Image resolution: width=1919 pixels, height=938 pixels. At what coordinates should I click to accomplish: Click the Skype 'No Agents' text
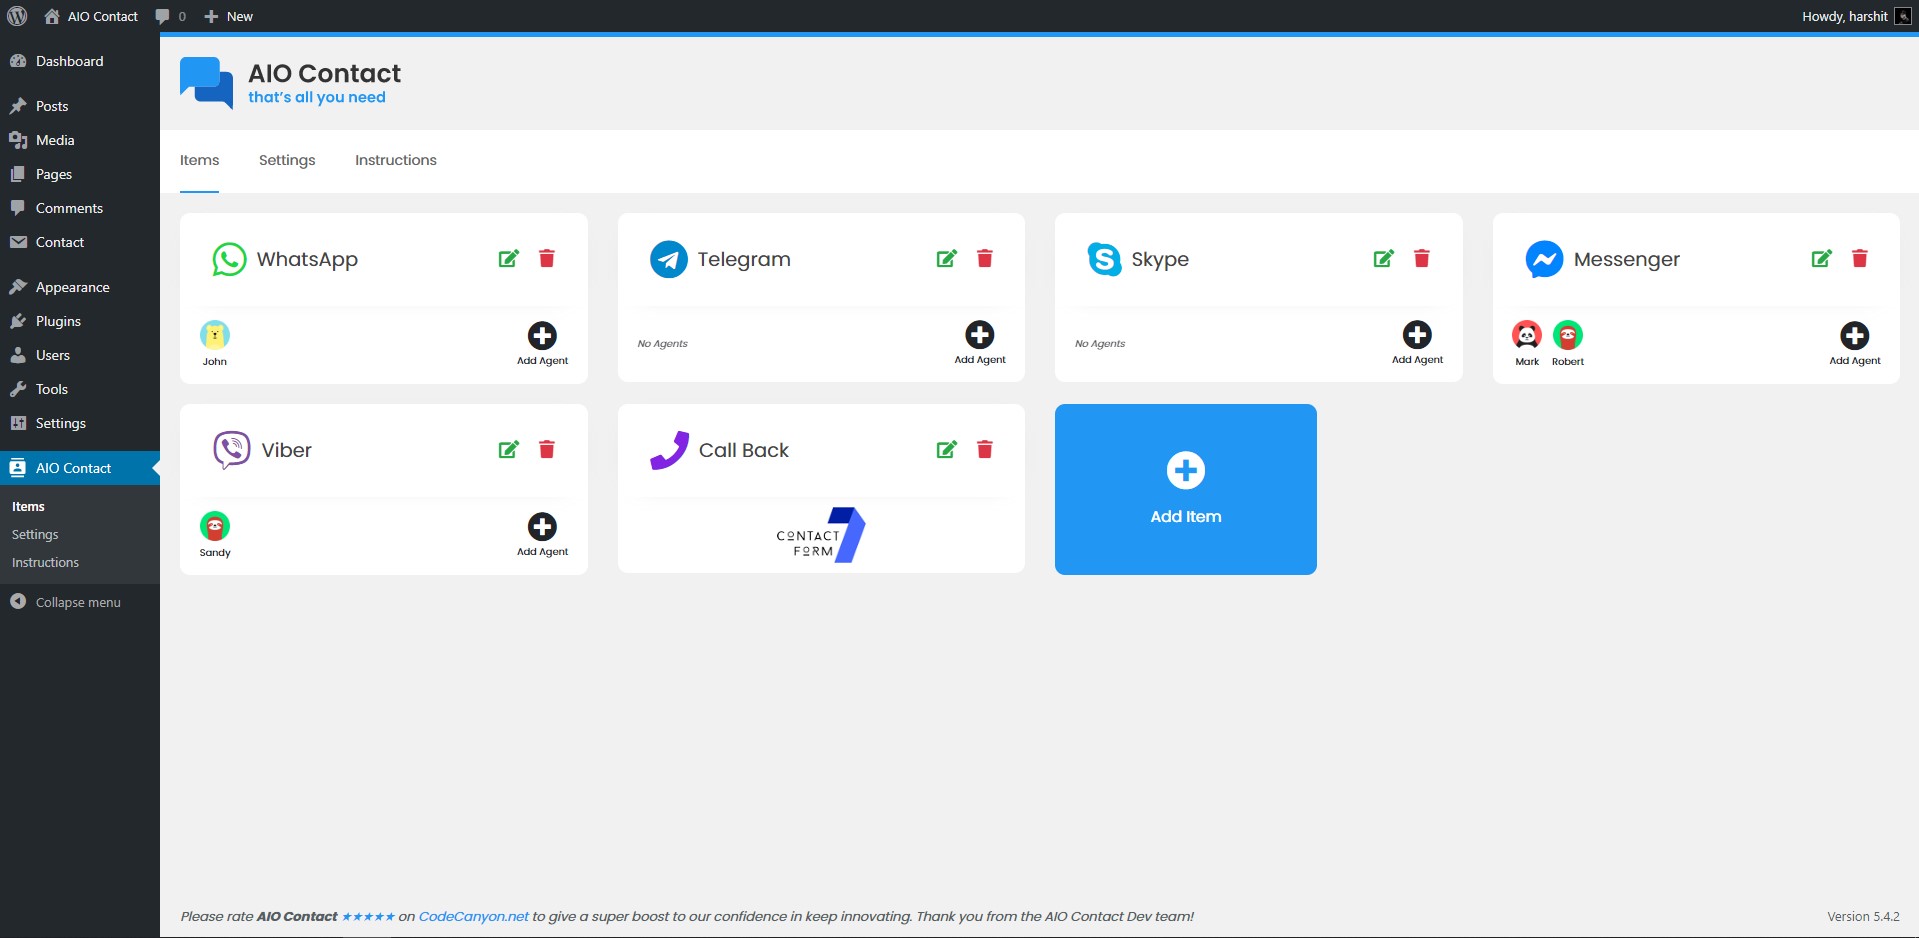click(1100, 344)
